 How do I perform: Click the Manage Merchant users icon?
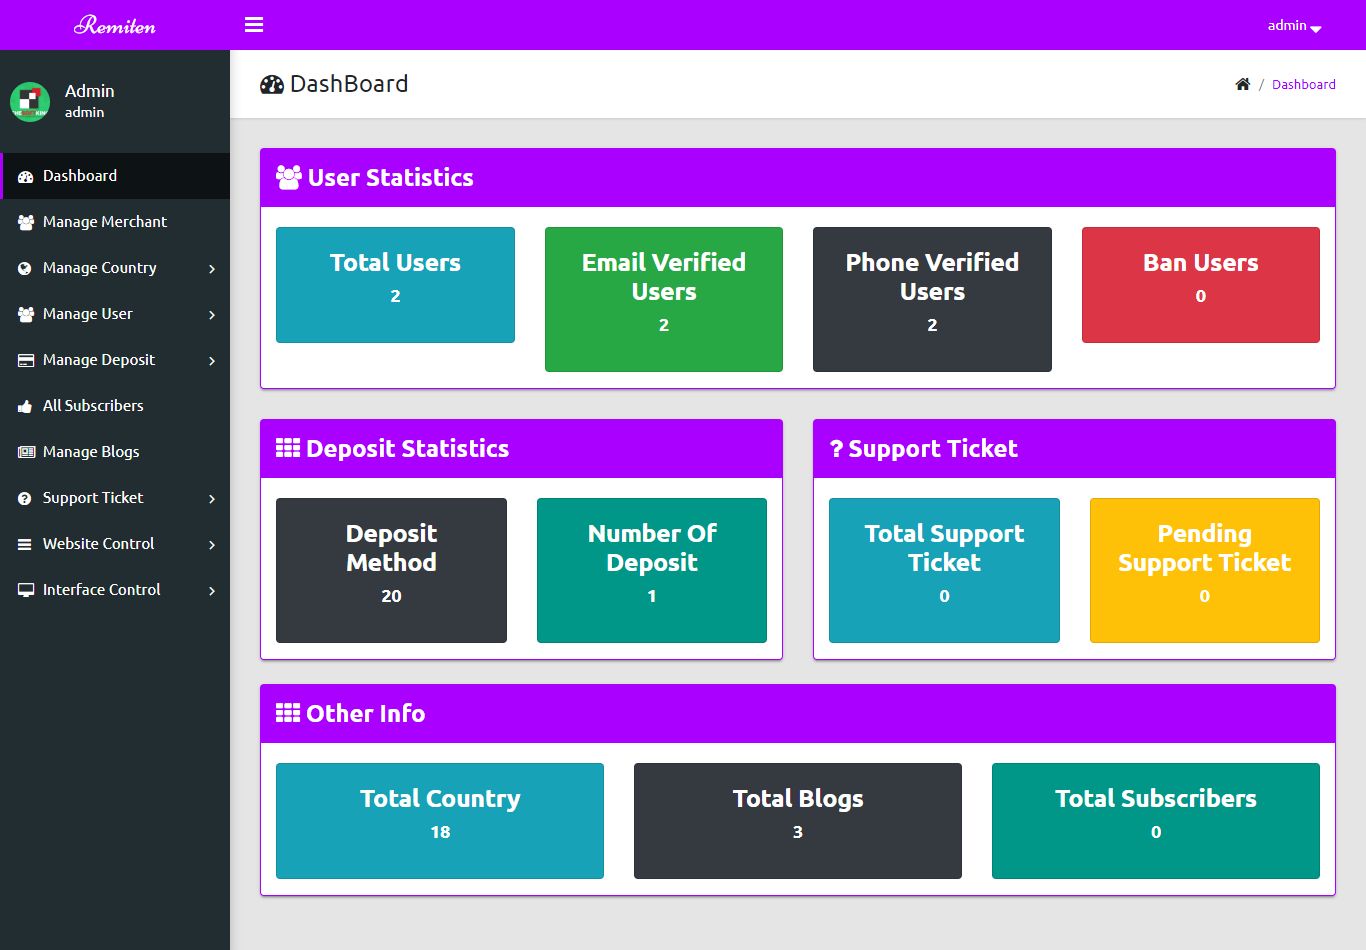click(26, 222)
